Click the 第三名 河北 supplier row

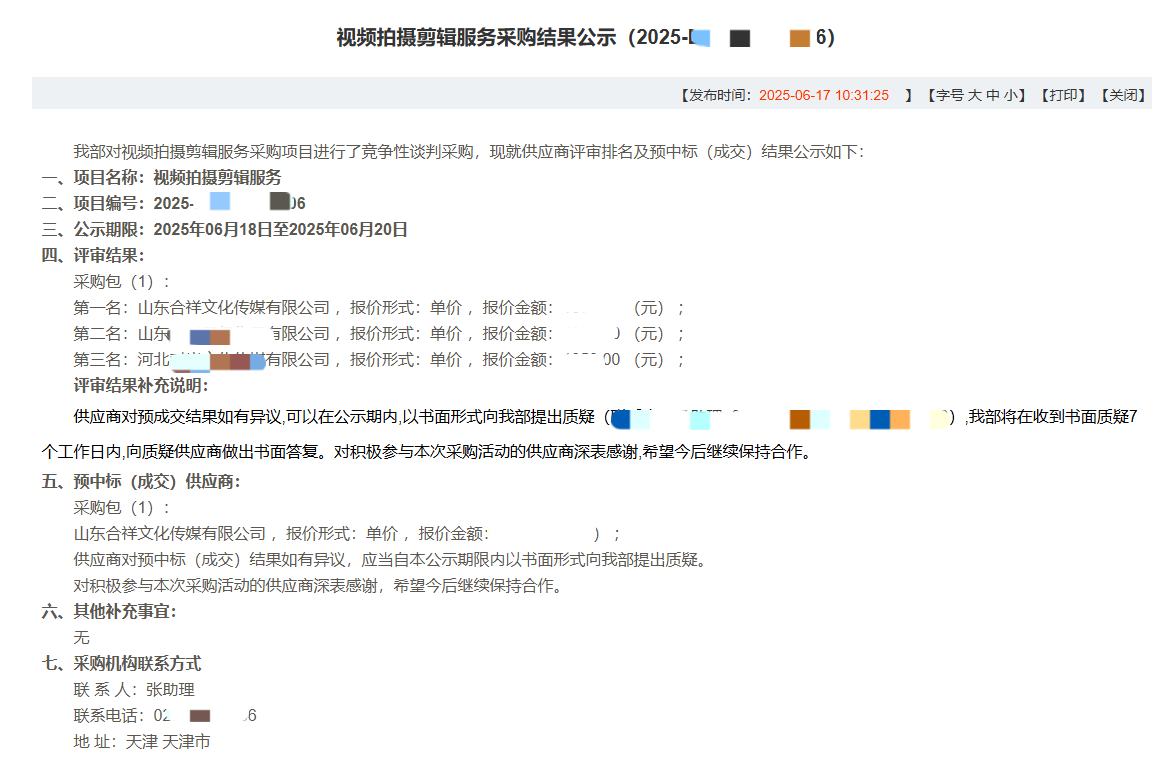point(379,360)
